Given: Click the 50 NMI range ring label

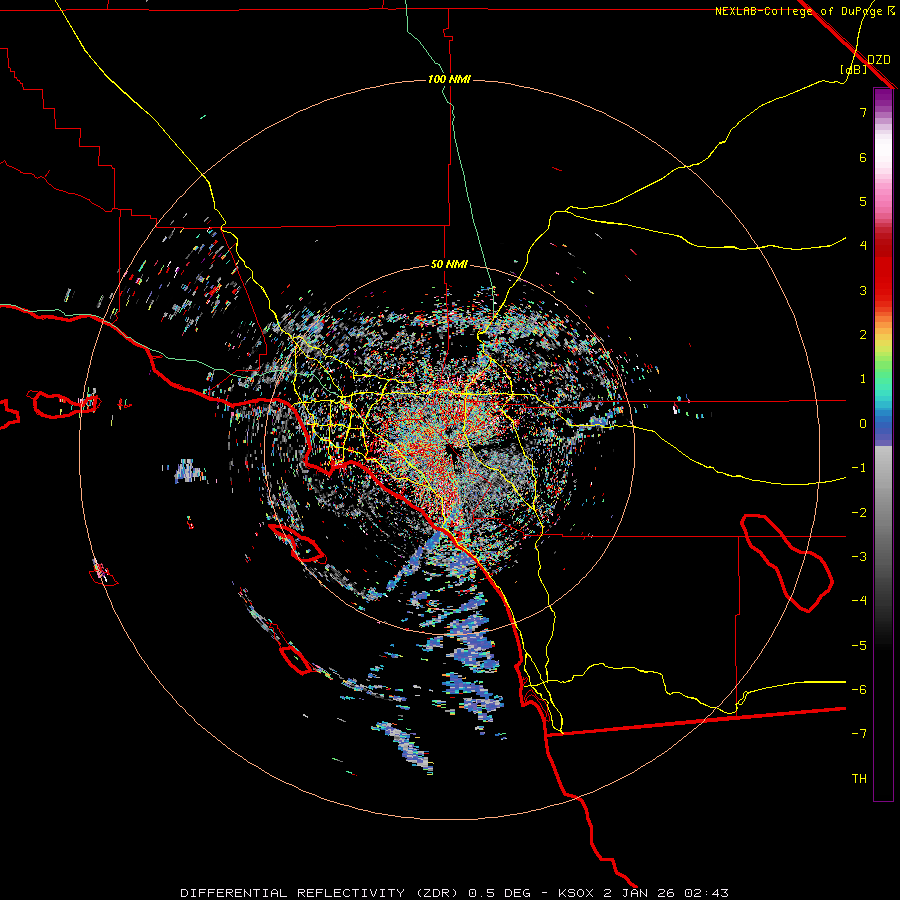Looking at the screenshot, I should point(449,265).
